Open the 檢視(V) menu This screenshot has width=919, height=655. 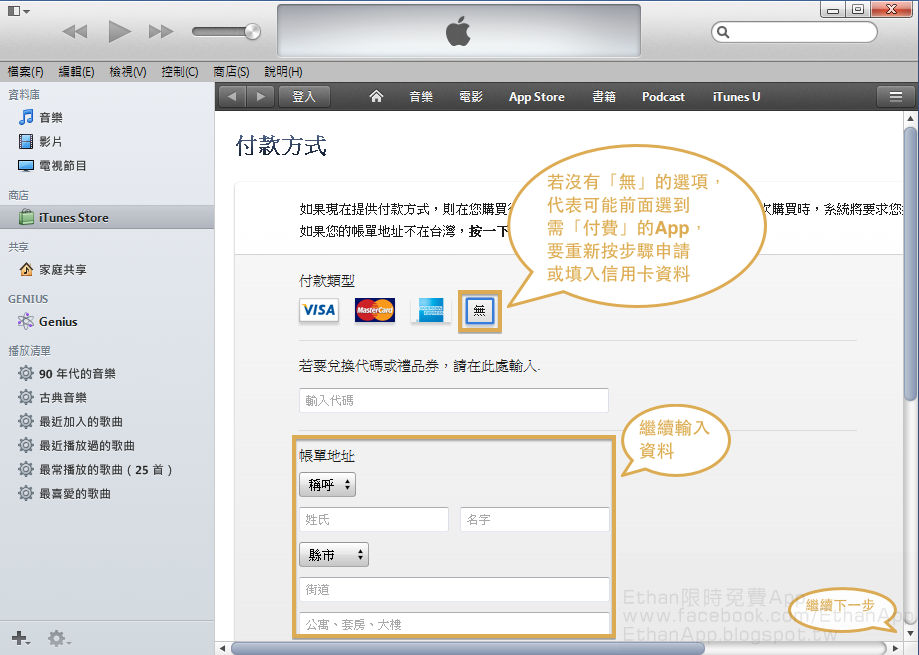pos(128,71)
